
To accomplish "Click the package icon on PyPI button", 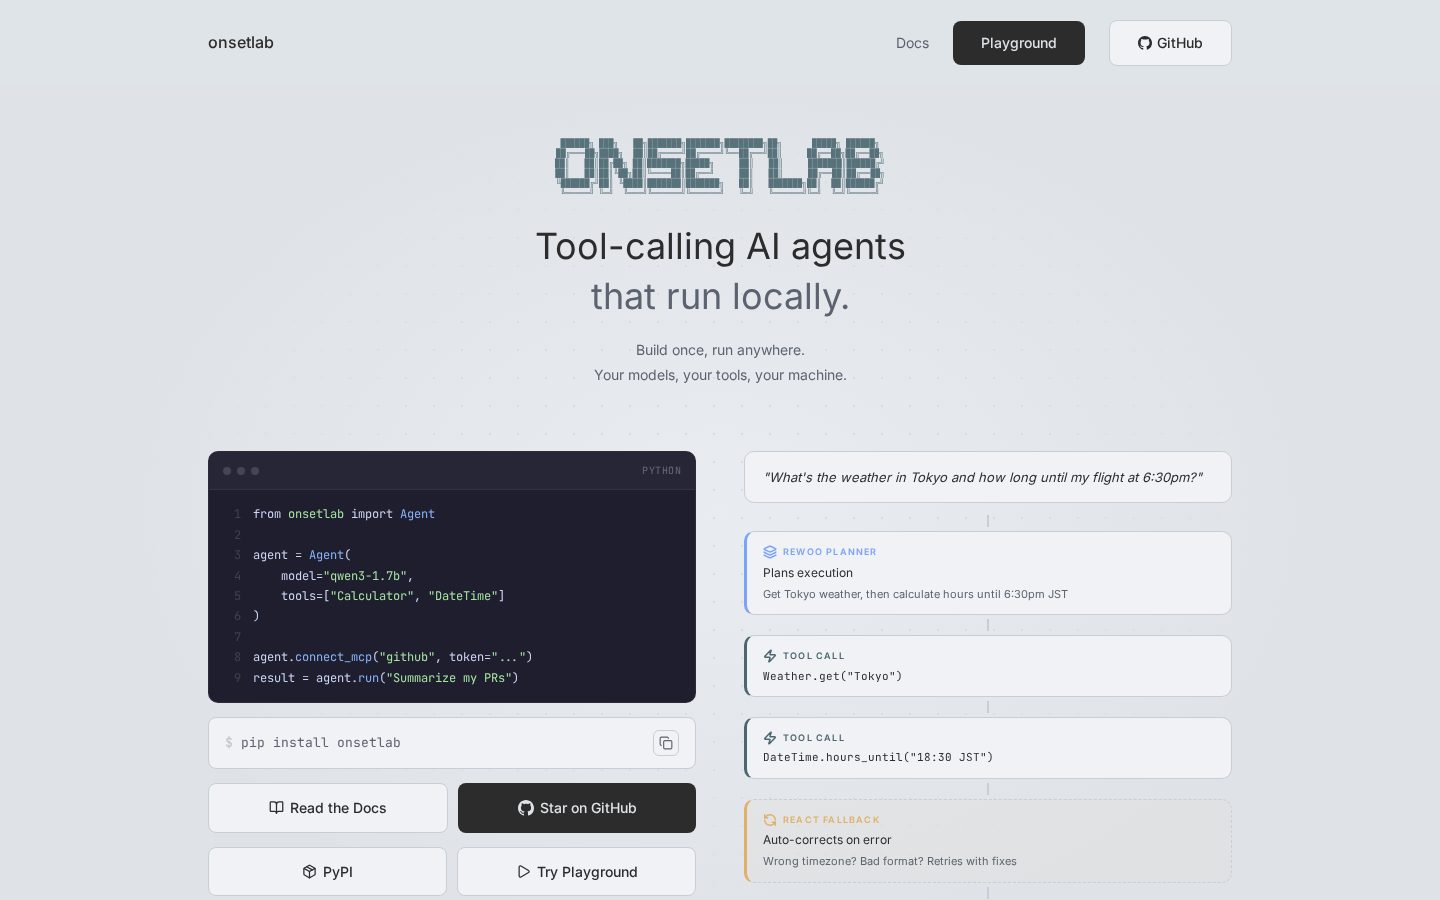I will coord(309,872).
